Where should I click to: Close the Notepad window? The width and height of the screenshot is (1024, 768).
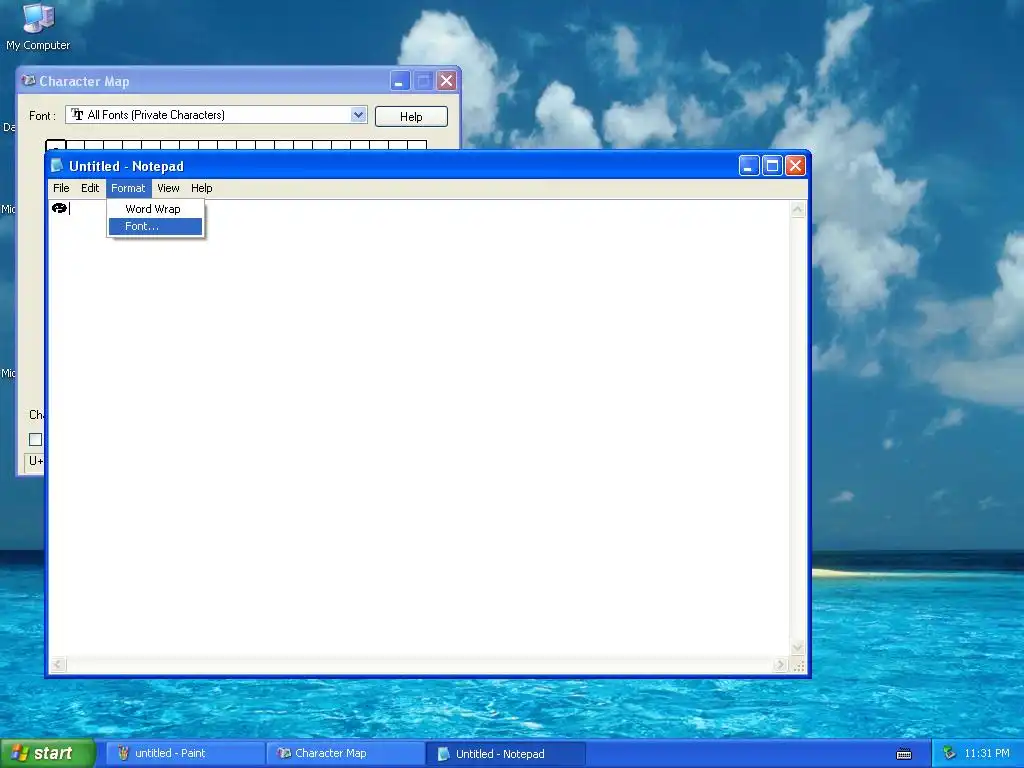[795, 166]
